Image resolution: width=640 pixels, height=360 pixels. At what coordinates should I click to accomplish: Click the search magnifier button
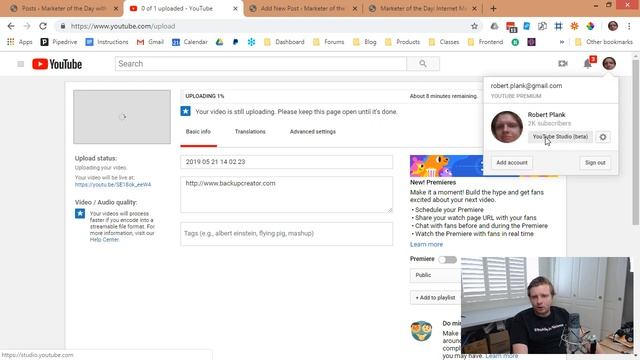pos(423,64)
